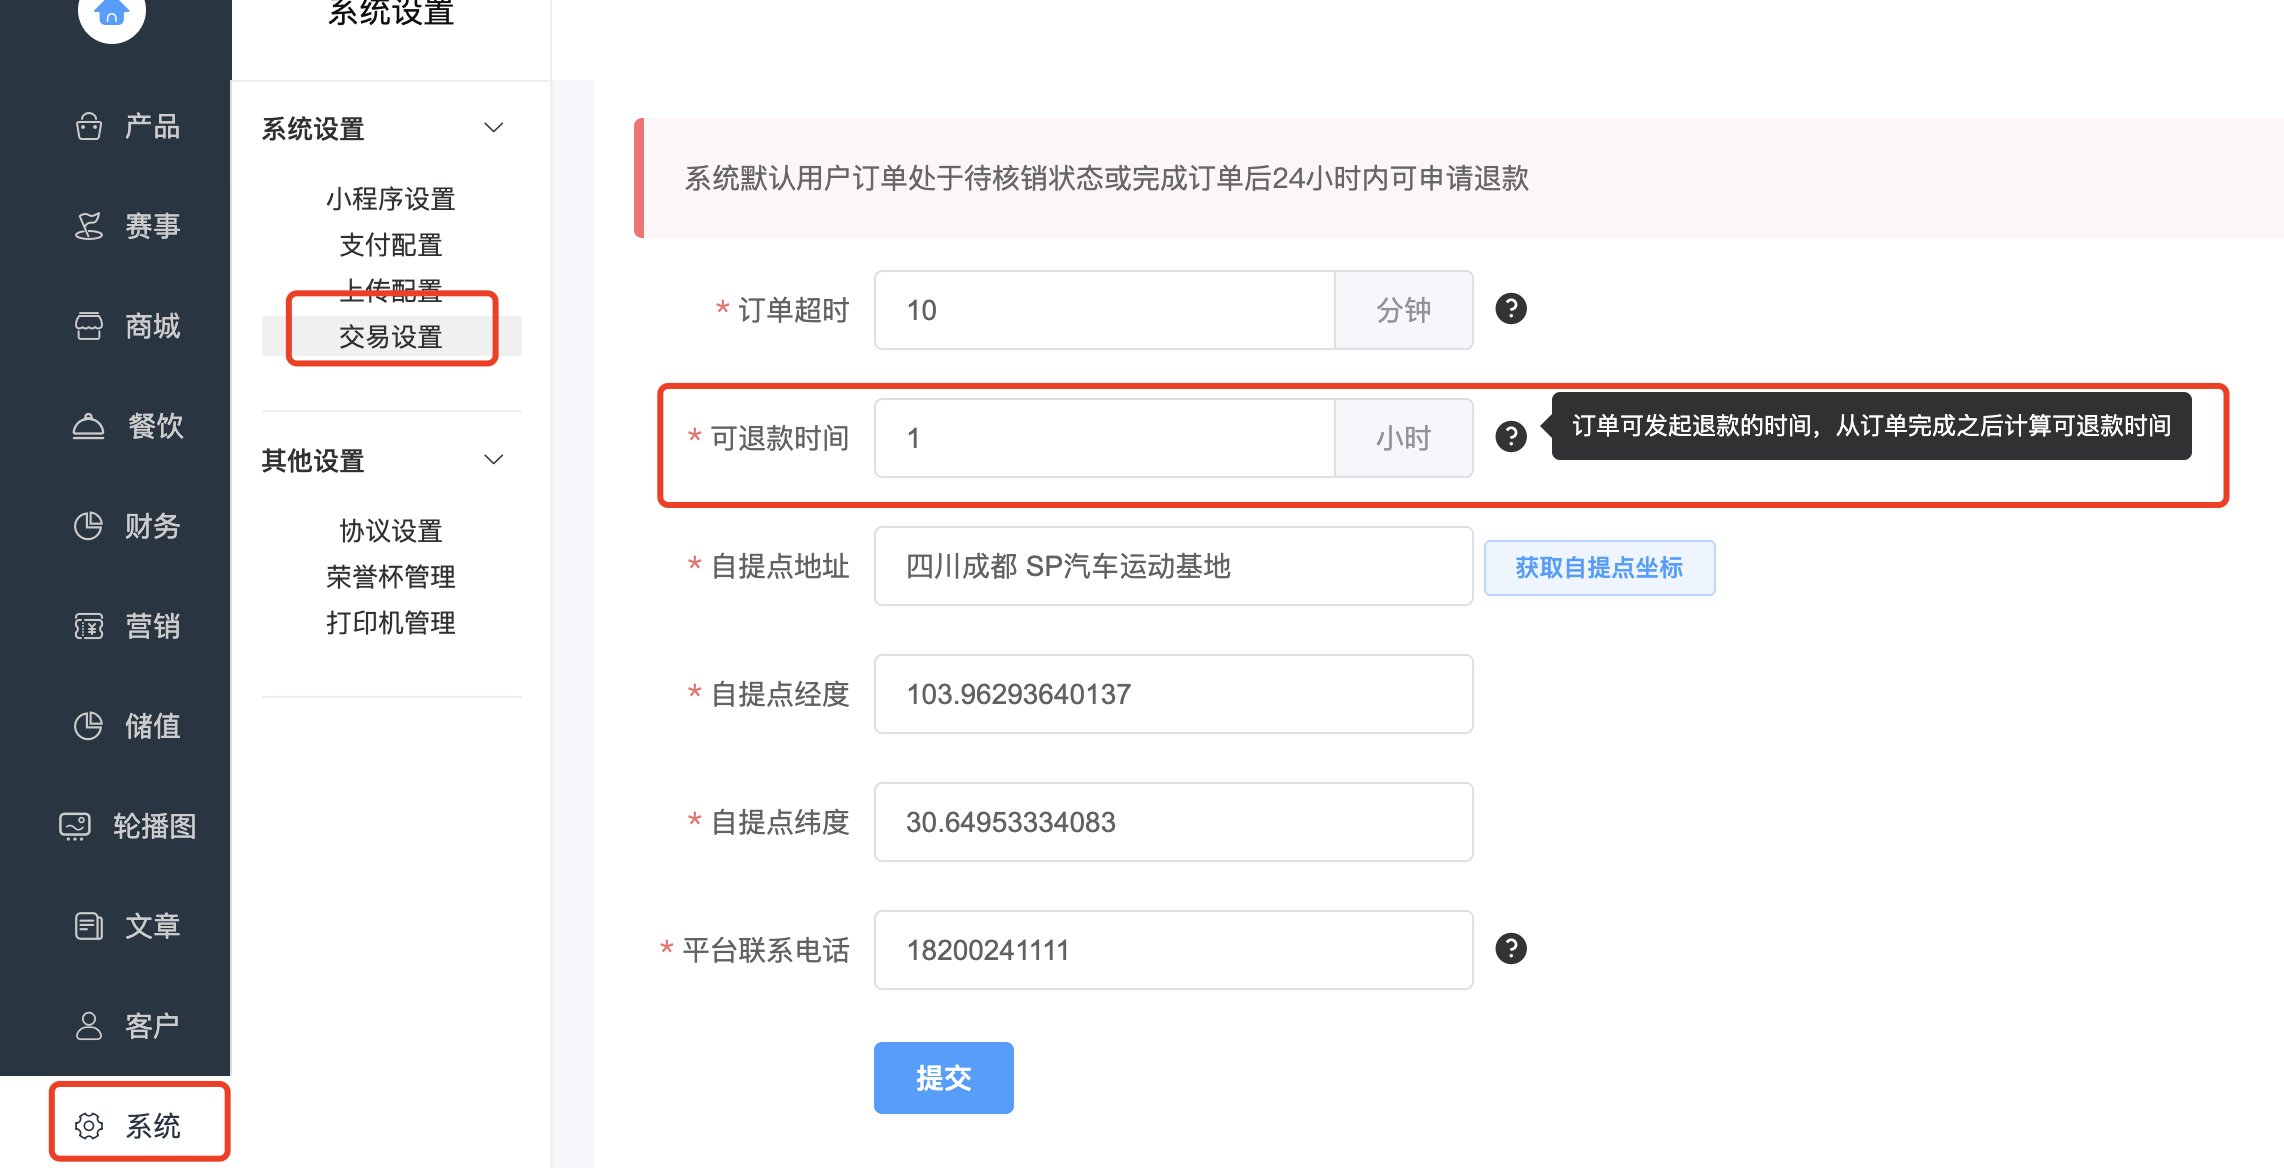Screen dimensions: 2284x1168
Task: Click the 提交 submit button
Action: pos(943,1078)
